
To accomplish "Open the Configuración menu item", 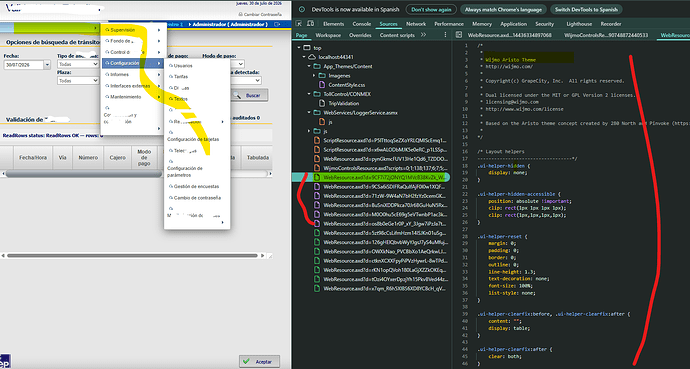I will (132, 63).
